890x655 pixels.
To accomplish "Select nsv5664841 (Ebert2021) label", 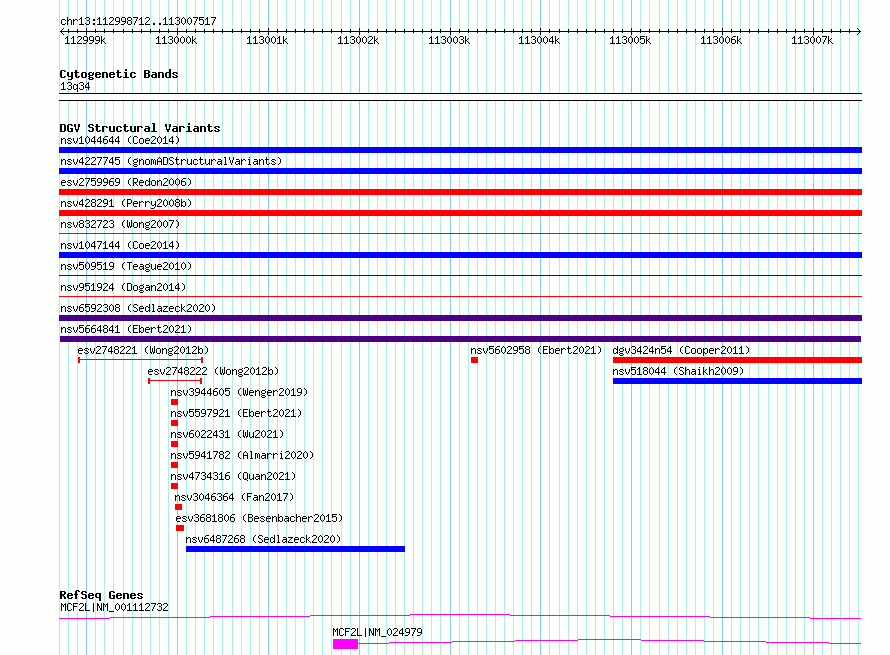I will click(x=126, y=329).
